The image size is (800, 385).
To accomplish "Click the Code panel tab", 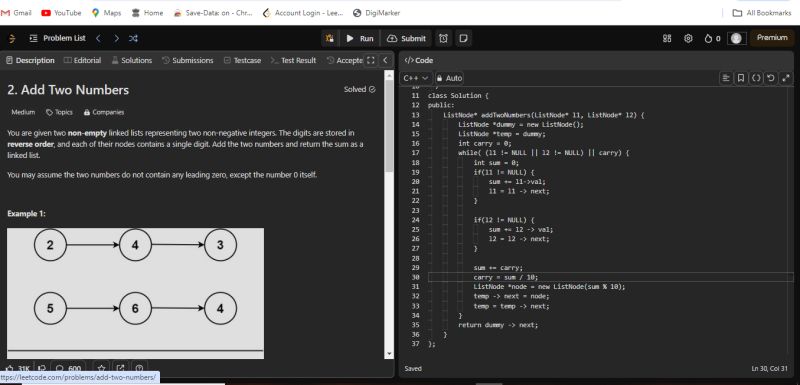I will pyautogui.click(x=418, y=60).
